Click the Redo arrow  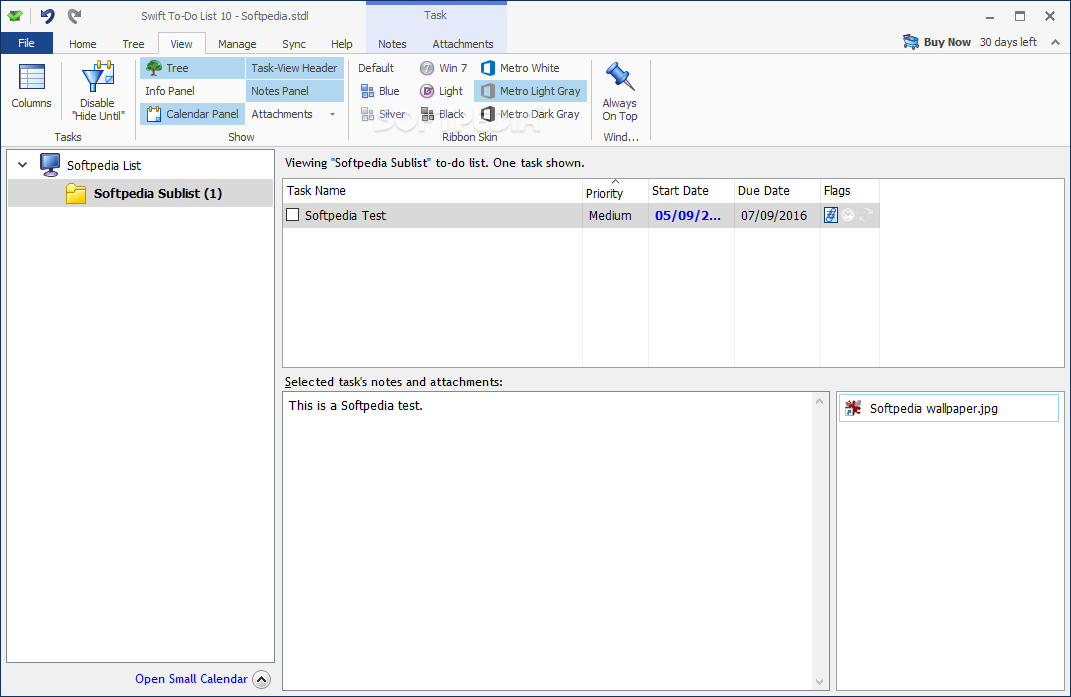click(x=74, y=16)
